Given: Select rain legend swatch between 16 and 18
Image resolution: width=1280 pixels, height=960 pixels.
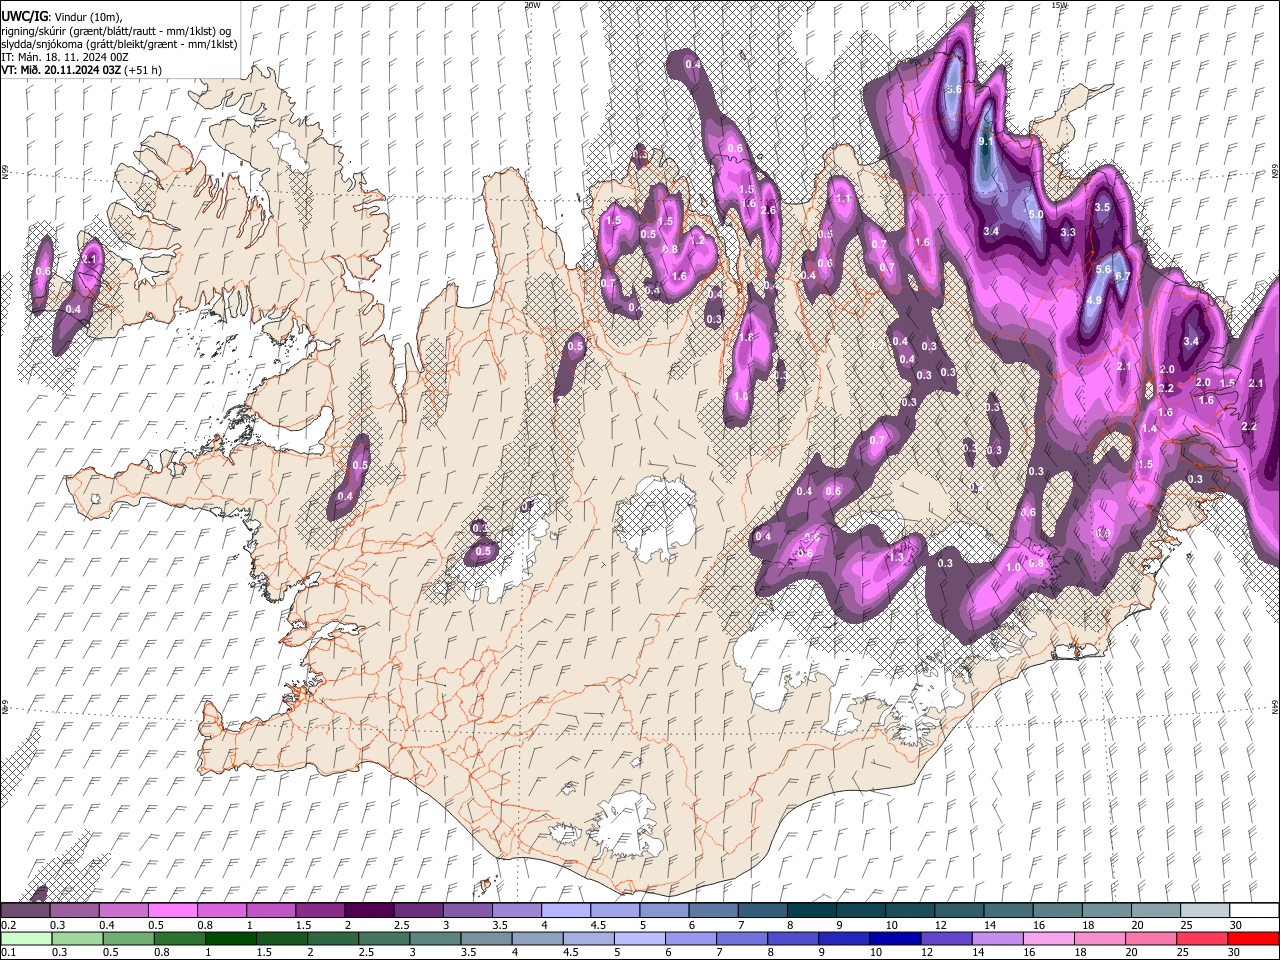Looking at the screenshot, I should point(1047,938).
